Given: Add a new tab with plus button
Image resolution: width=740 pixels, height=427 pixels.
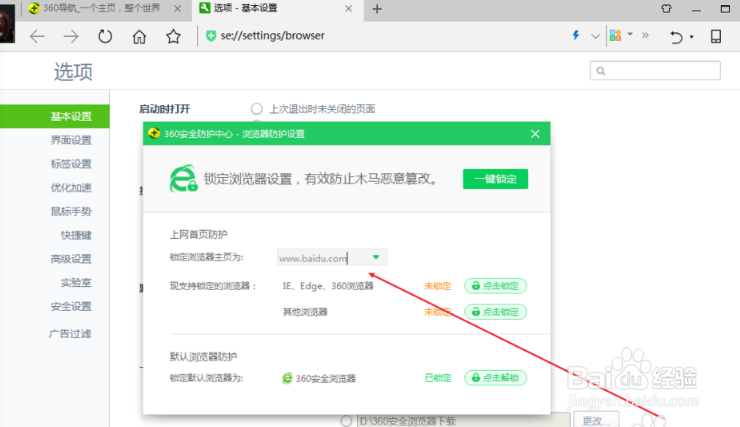Looking at the screenshot, I should 377,9.
